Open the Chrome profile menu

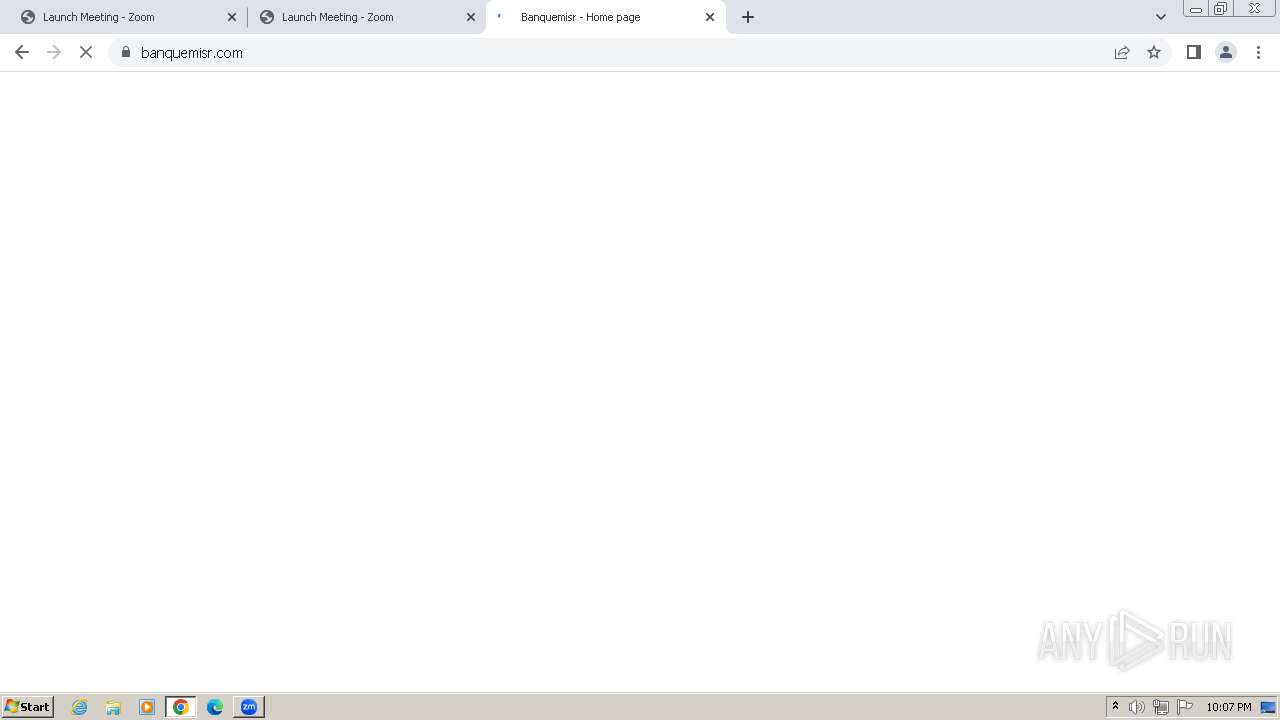tap(1226, 53)
